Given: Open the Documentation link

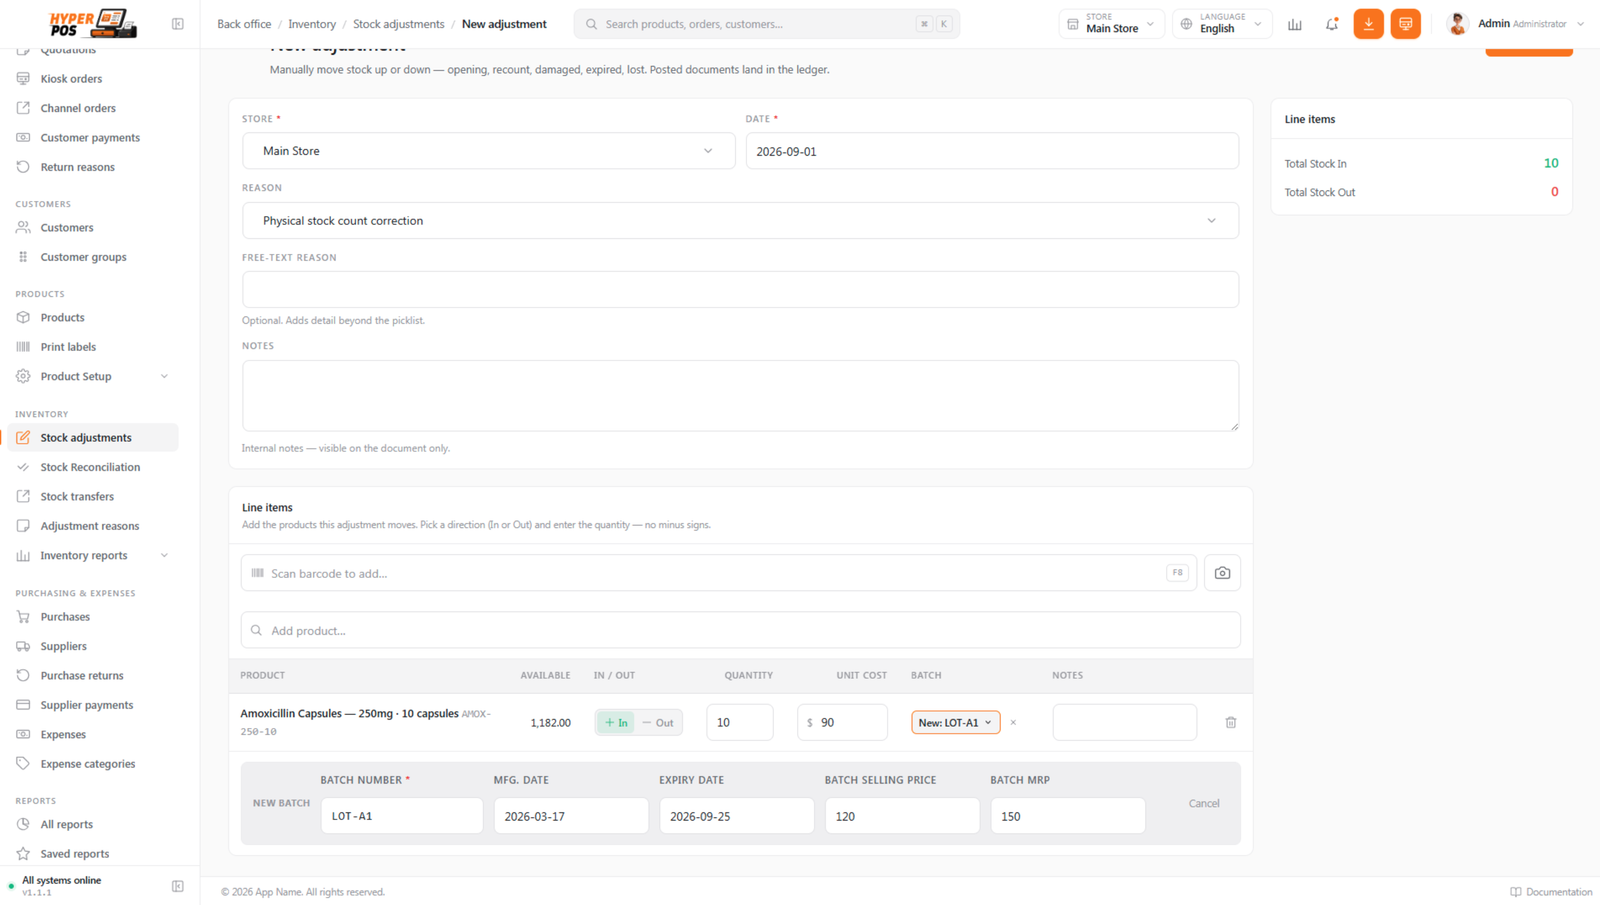Looking at the screenshot, I should click(x=1551, y=892).
